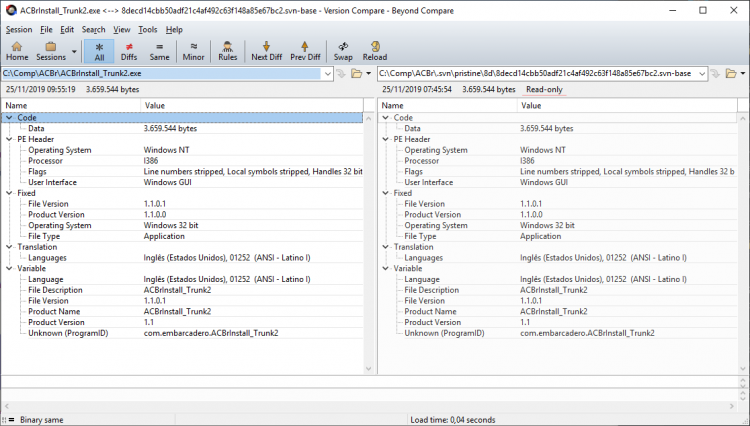The image size is (750, 426).
Task: Click the right file path field
Action: pos(537,74)
